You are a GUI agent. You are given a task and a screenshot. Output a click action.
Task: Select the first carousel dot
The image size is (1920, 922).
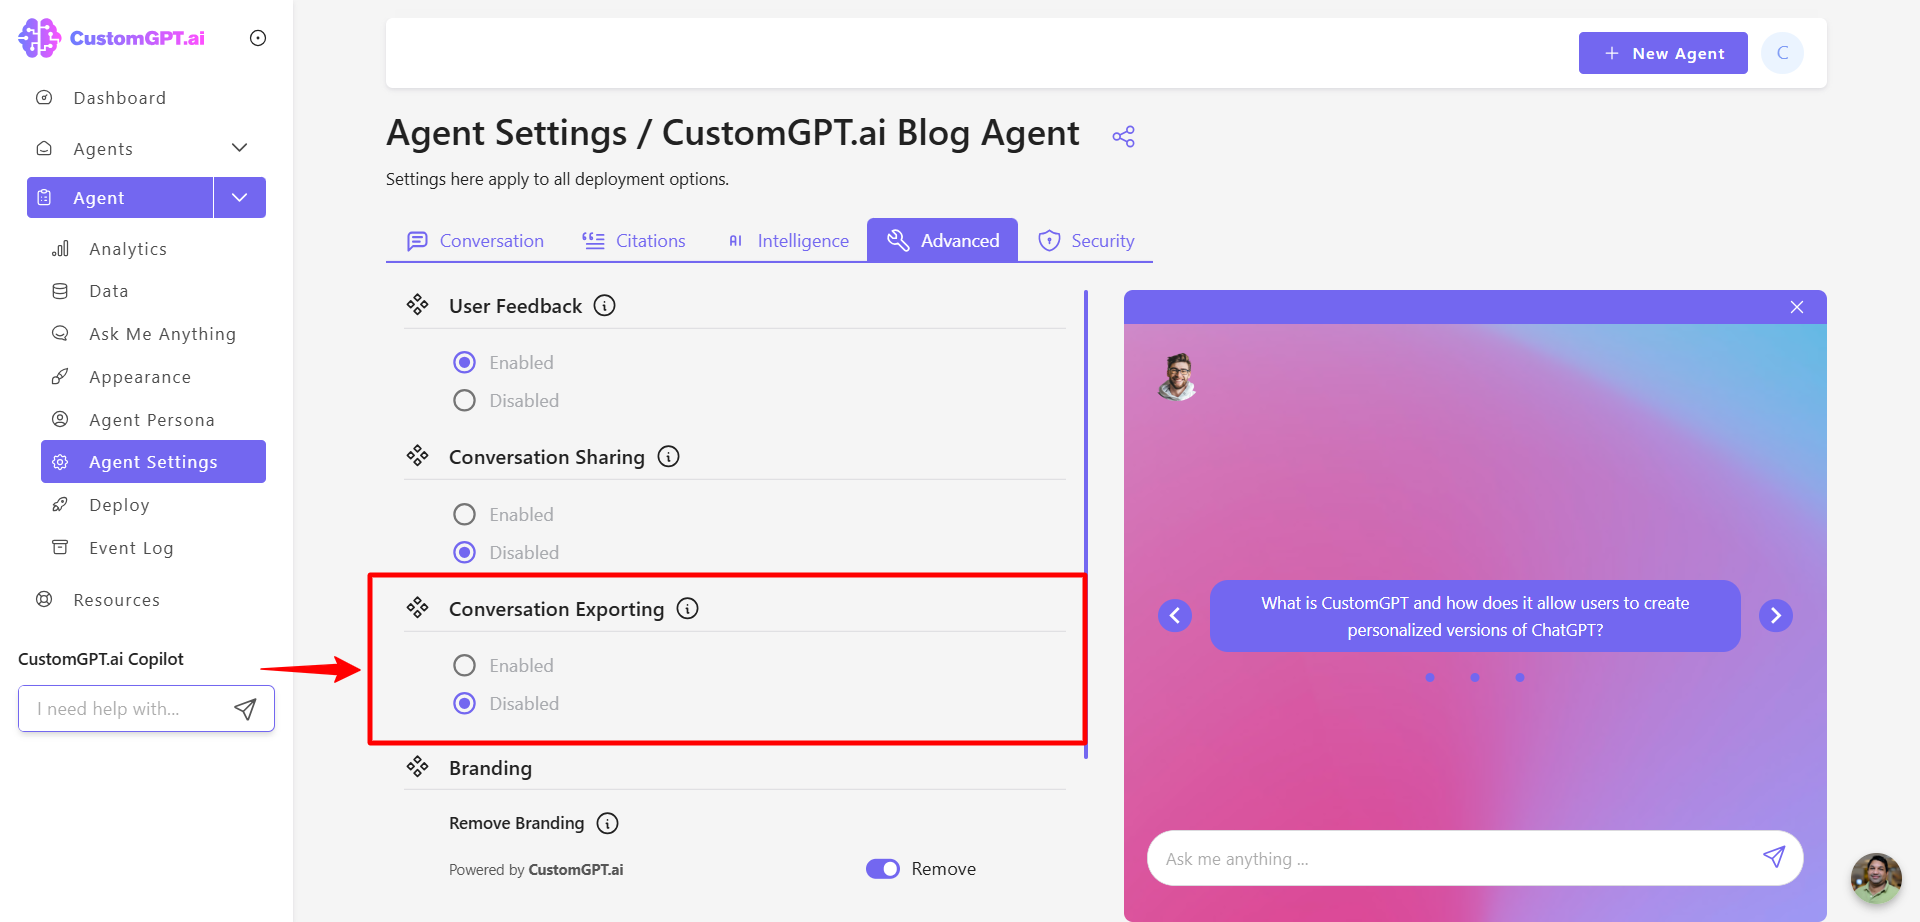tap(1430, 678)
